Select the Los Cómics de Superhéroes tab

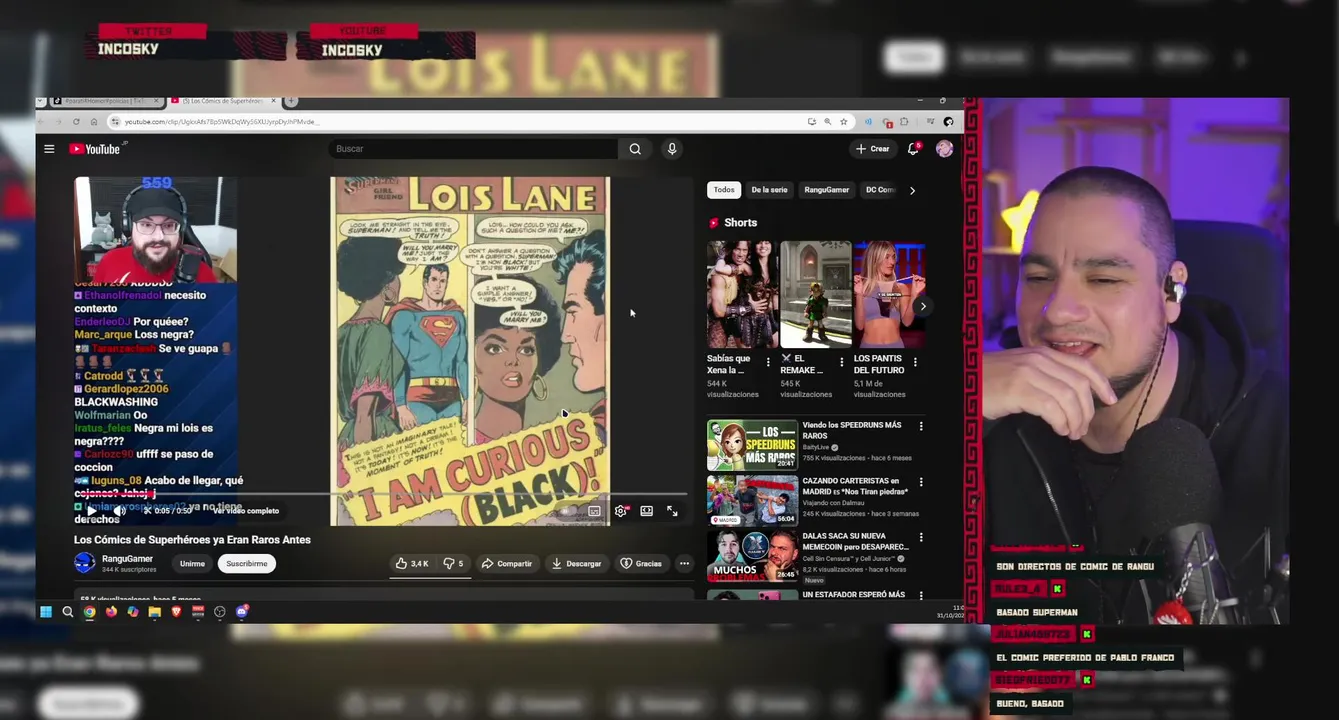click(x=224, y=101)
